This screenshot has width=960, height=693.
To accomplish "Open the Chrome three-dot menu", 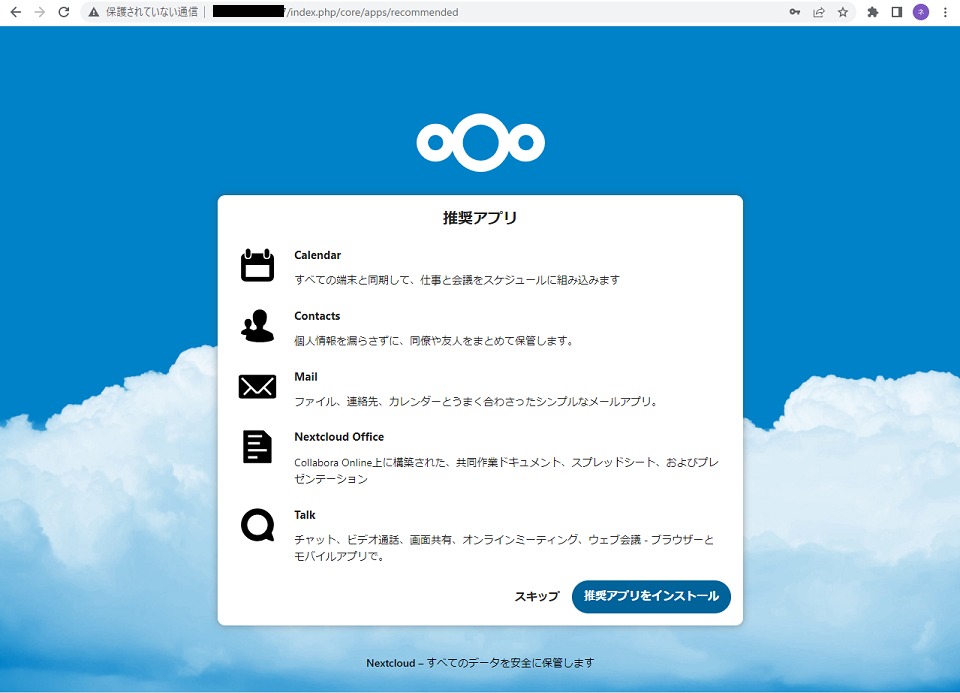I will coord(945,12).
